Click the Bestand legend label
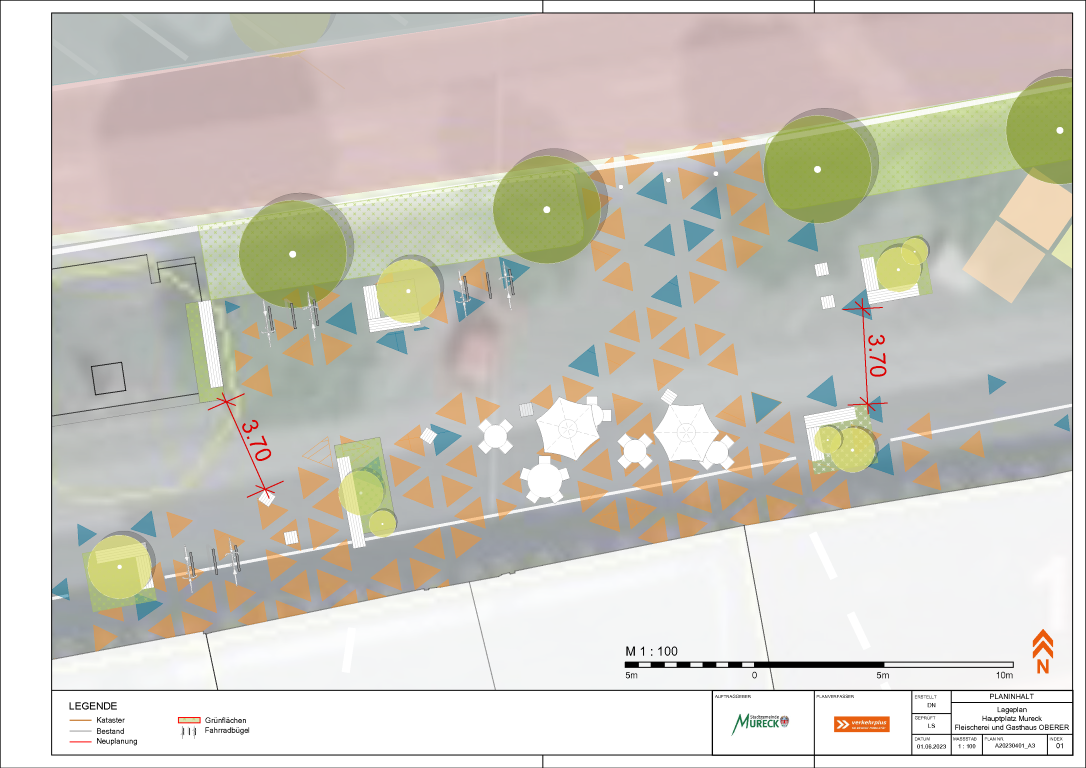This screenshot has height=768, width=1086. (110, 731)
